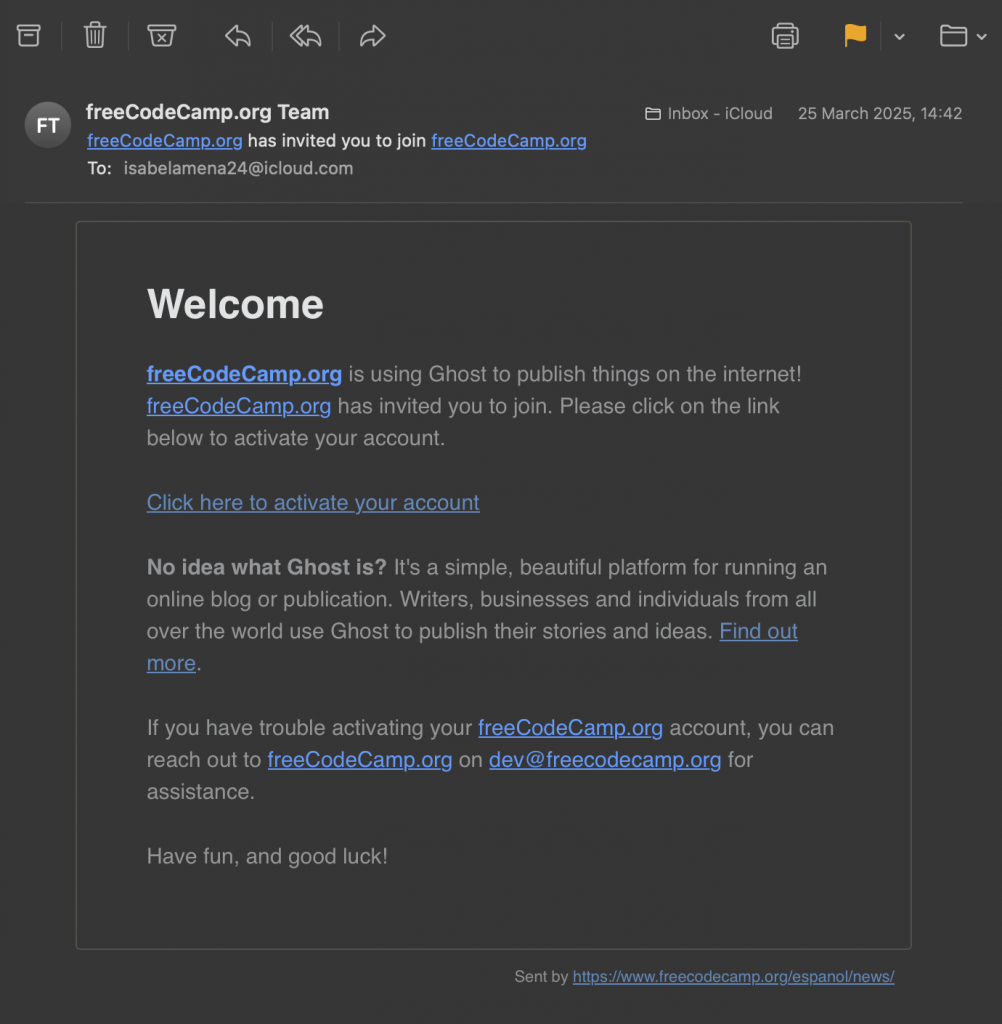Image resolution: width=1002 pixels, height=1024 pixels.
Task: Open the 'Sent by' espanol/news URL
Action: [x=733, y=976]
